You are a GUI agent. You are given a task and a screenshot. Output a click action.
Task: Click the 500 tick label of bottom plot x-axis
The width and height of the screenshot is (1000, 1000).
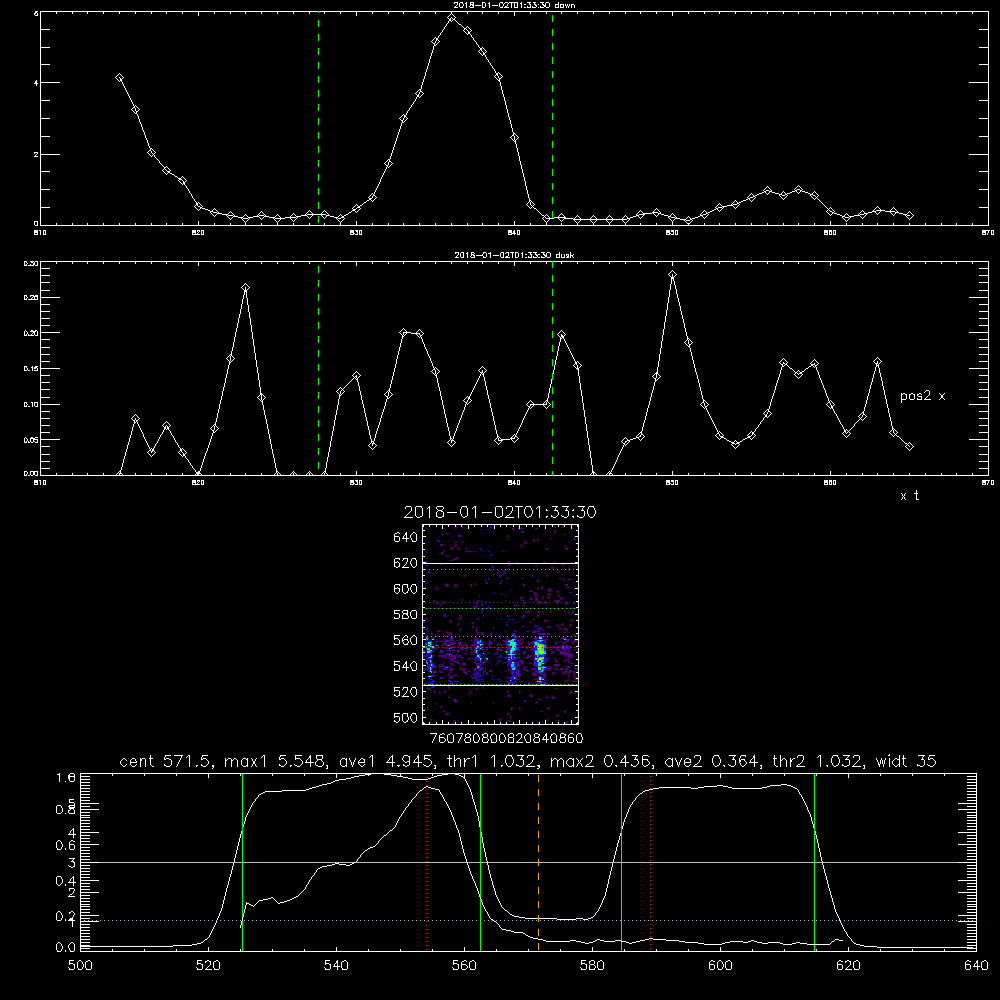(x=80, y=966)
